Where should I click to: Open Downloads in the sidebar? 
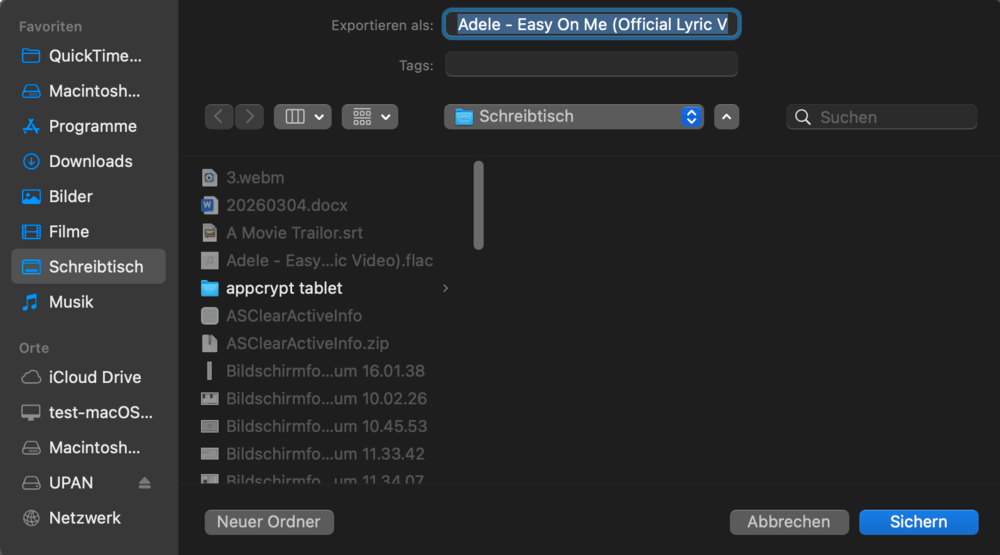coord(90,161)
